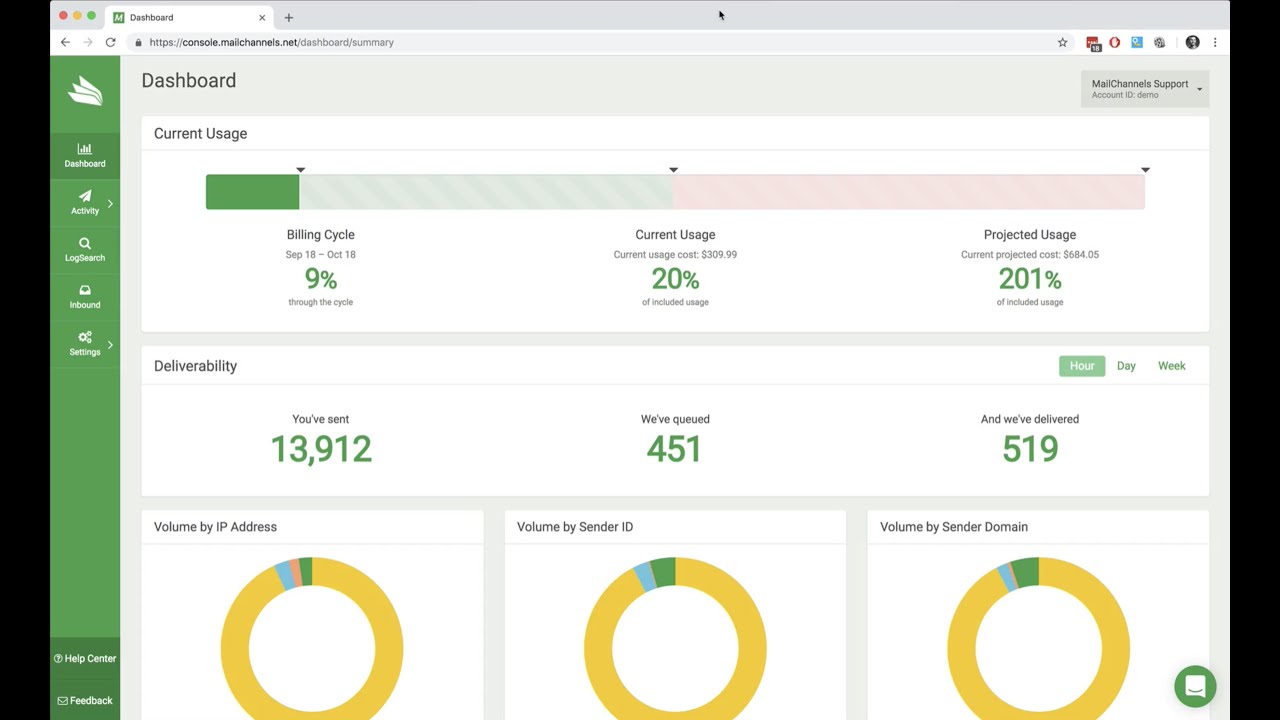This screenshot has height=720, width=1280.
Task: Open the MailChannels Support account dropdown
Action: coord(1145,89)
